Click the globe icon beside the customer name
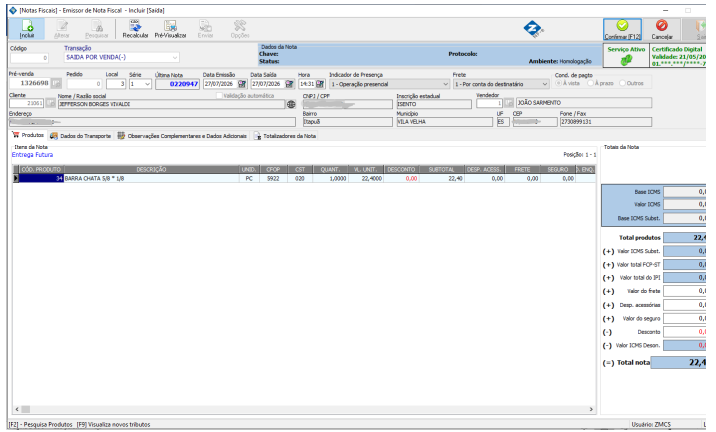This screenshot has height=432, width=716. click(291, 104)
